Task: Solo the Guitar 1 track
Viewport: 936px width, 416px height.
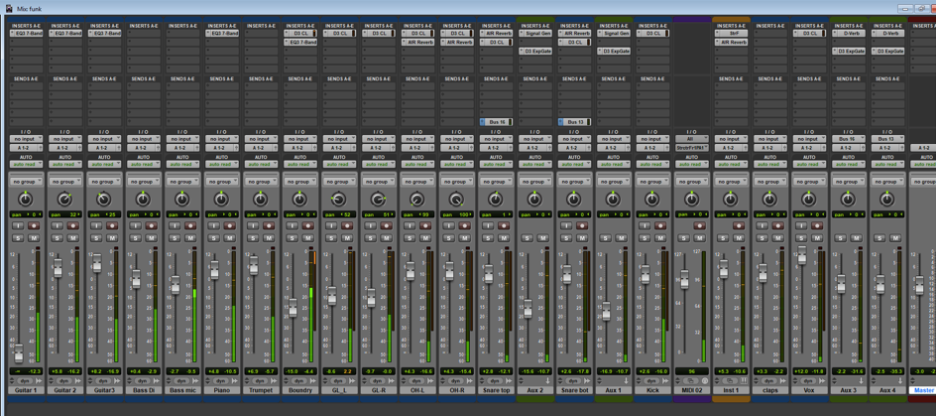Action: pos(18,238)
